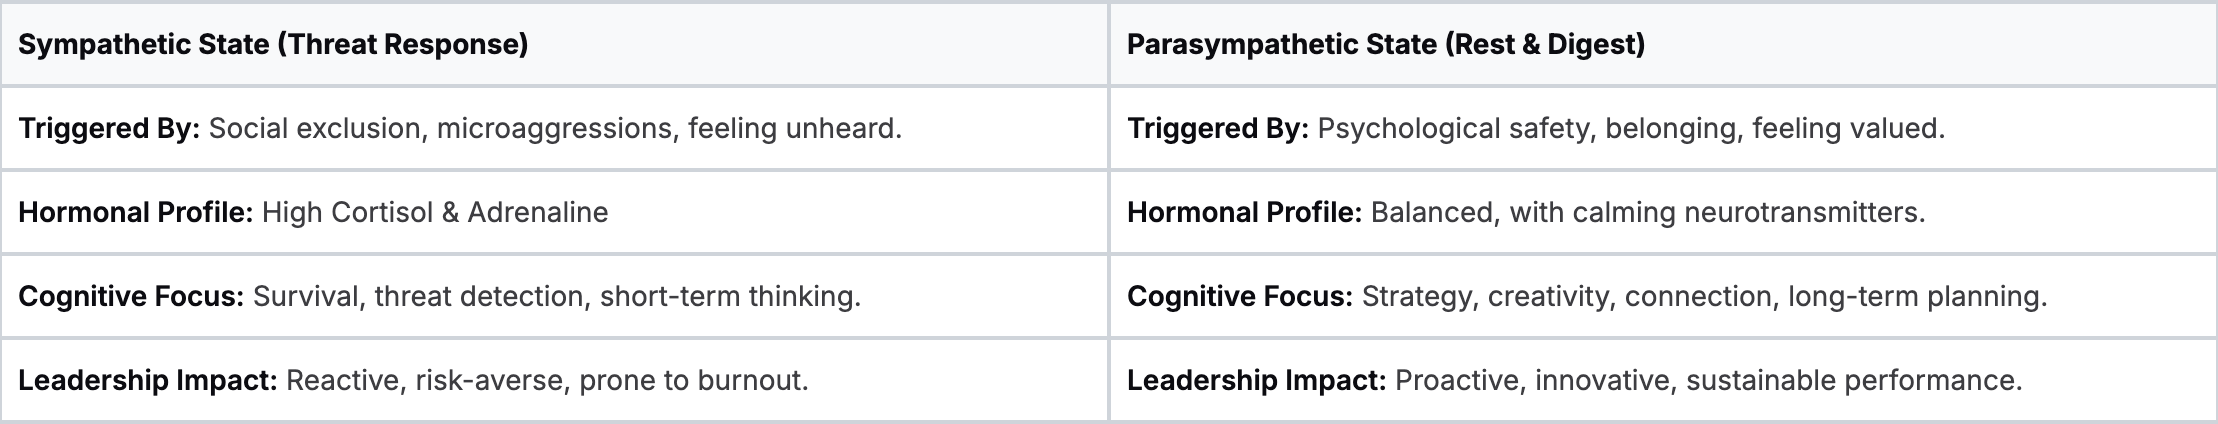Click the text 'Survival, threat detection, short-term thinking'
The height and width of the screenshot is (424, 2218).
coord(556,297)
